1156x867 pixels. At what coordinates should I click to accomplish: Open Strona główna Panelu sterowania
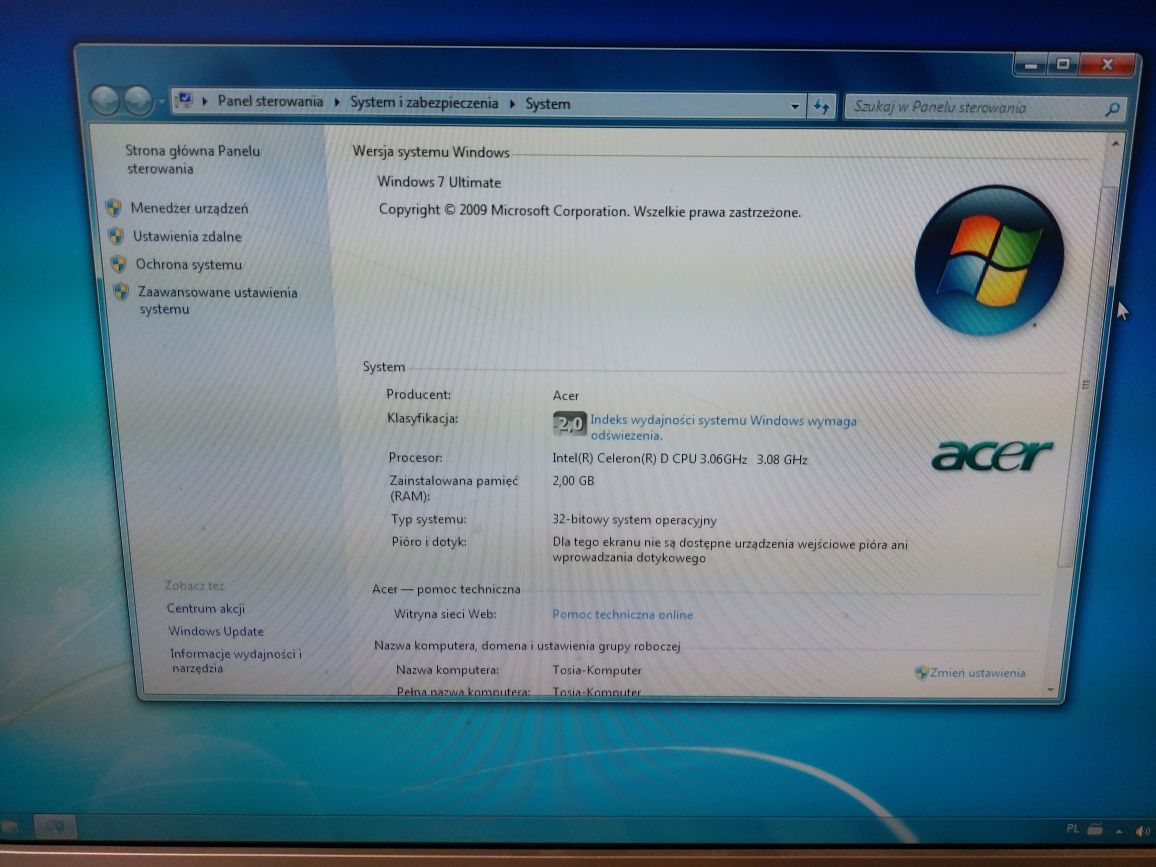click(x=192, y=159)
